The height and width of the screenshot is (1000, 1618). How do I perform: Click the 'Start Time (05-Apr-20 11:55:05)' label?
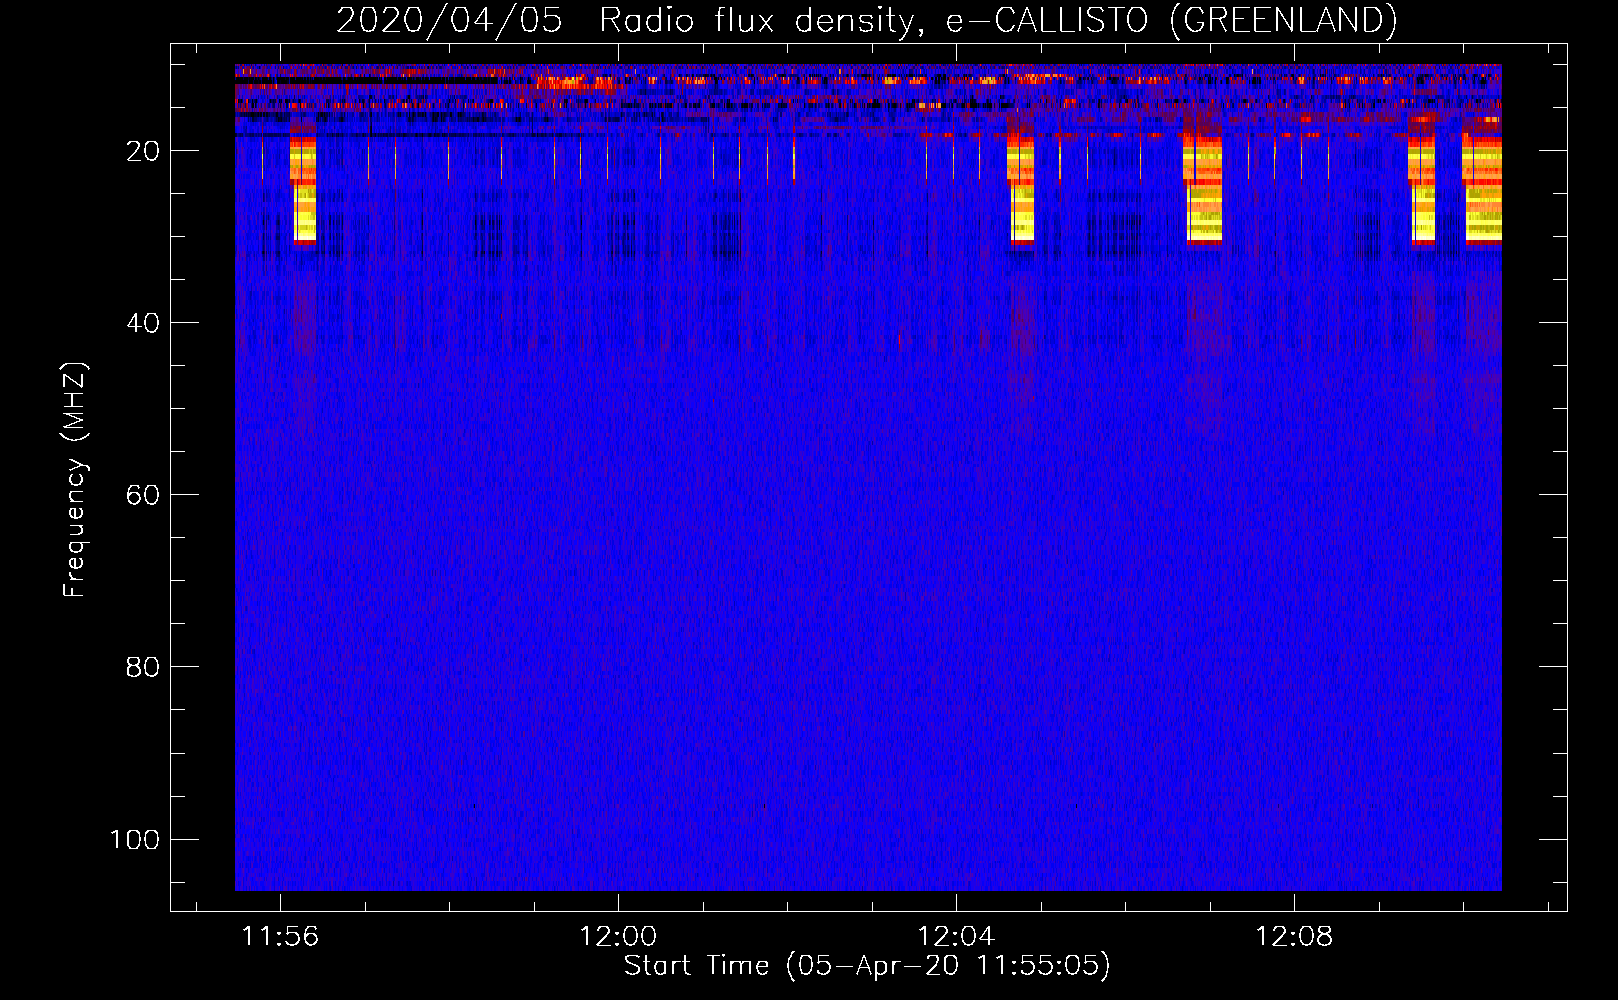[x=867, y=965]
